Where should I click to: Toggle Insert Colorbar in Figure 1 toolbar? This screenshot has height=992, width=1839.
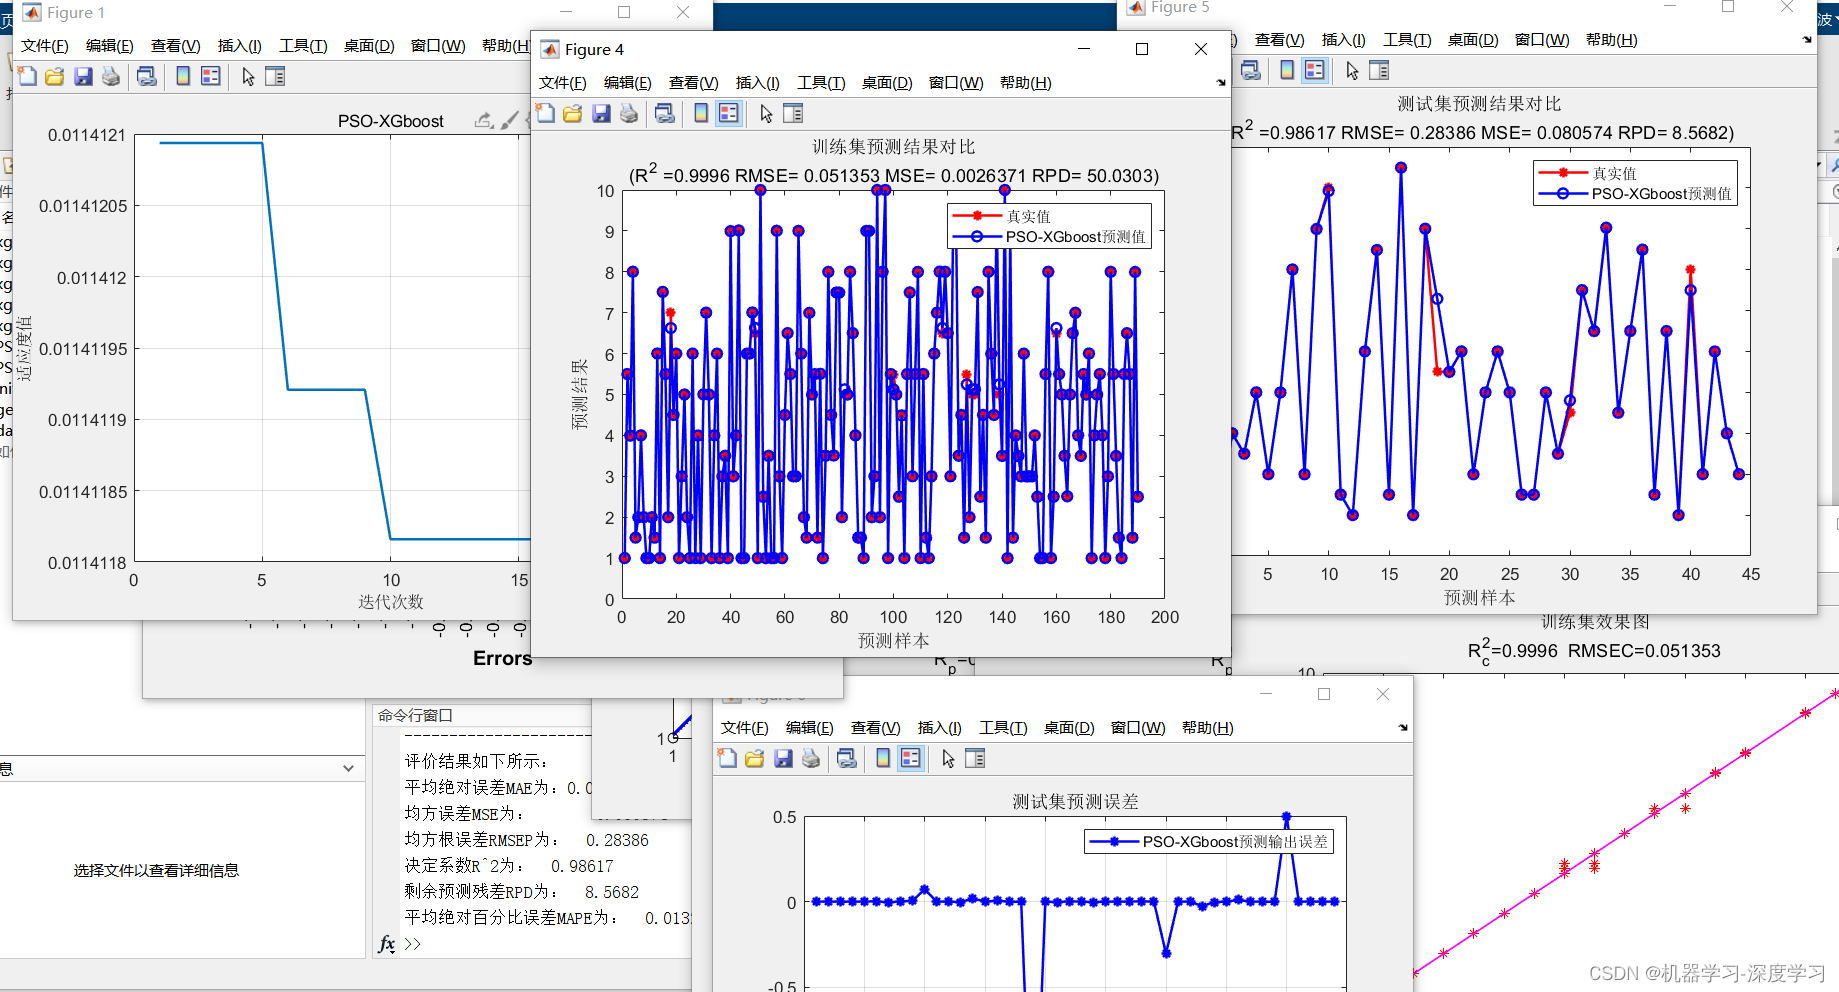tap(183, 76)
